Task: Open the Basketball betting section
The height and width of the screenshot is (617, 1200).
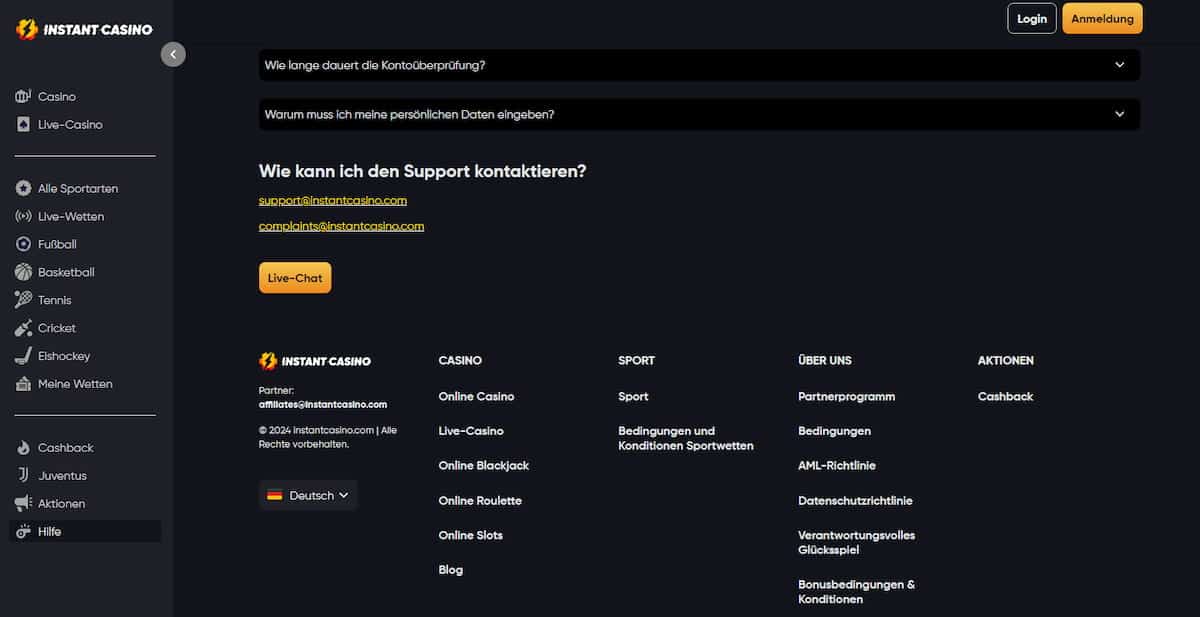Action: click(23, 272)
